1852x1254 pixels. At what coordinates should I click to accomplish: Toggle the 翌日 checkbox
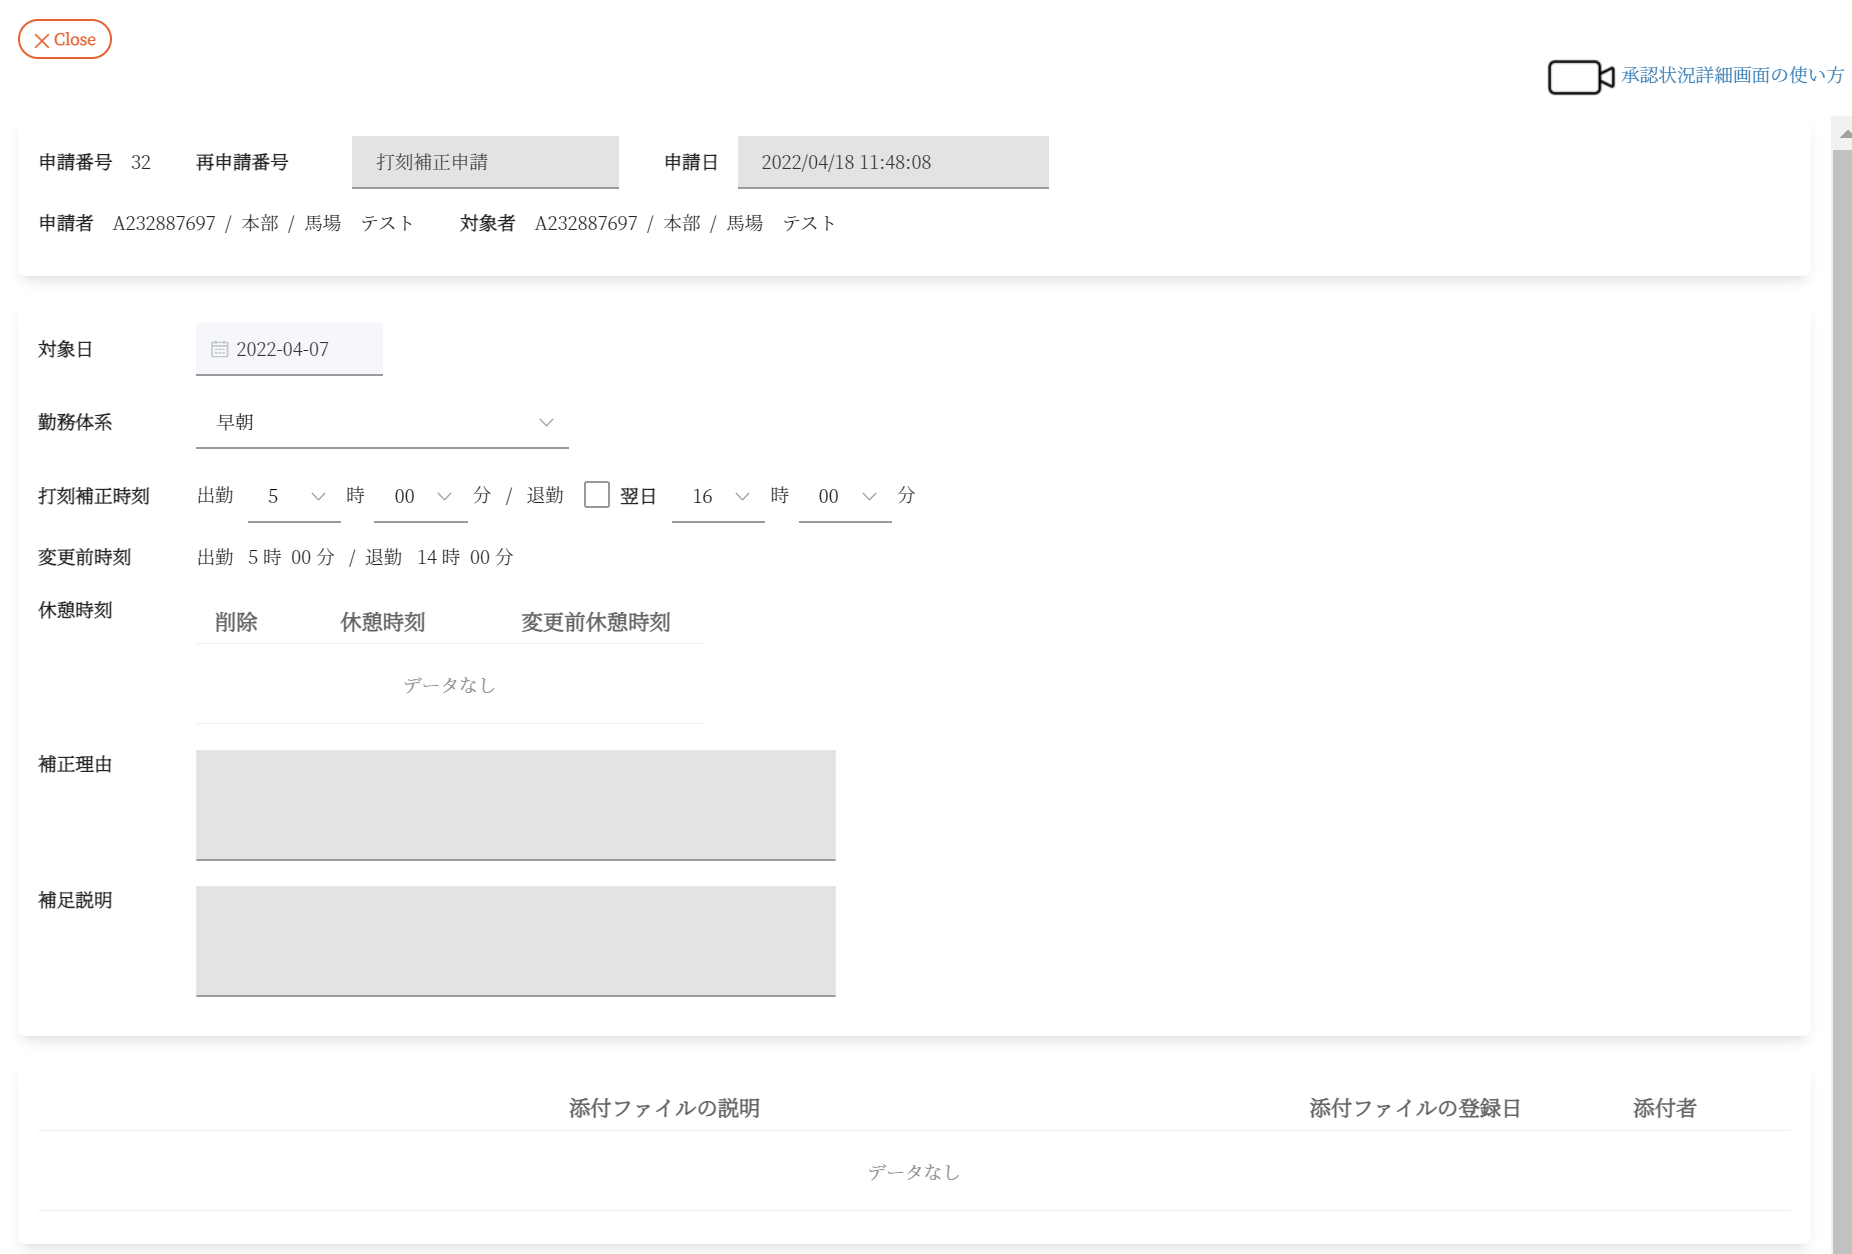coord(597,495)
